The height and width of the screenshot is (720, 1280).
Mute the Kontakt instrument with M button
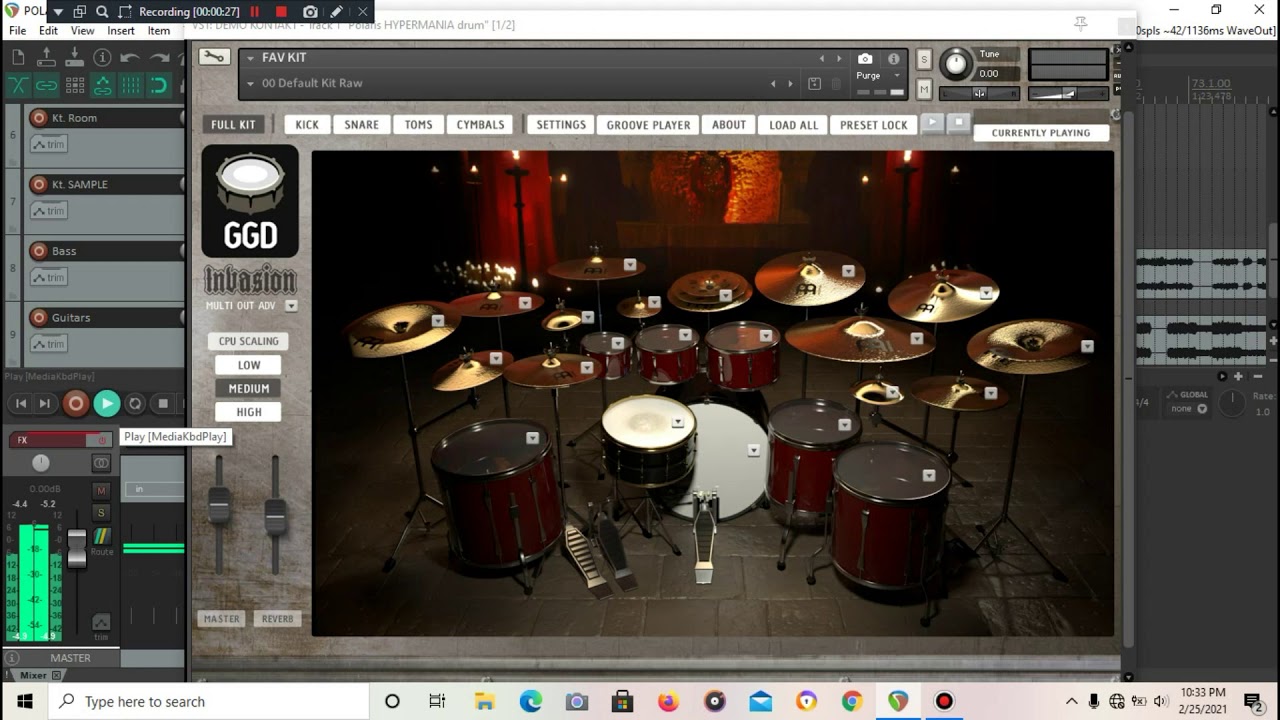924,89
